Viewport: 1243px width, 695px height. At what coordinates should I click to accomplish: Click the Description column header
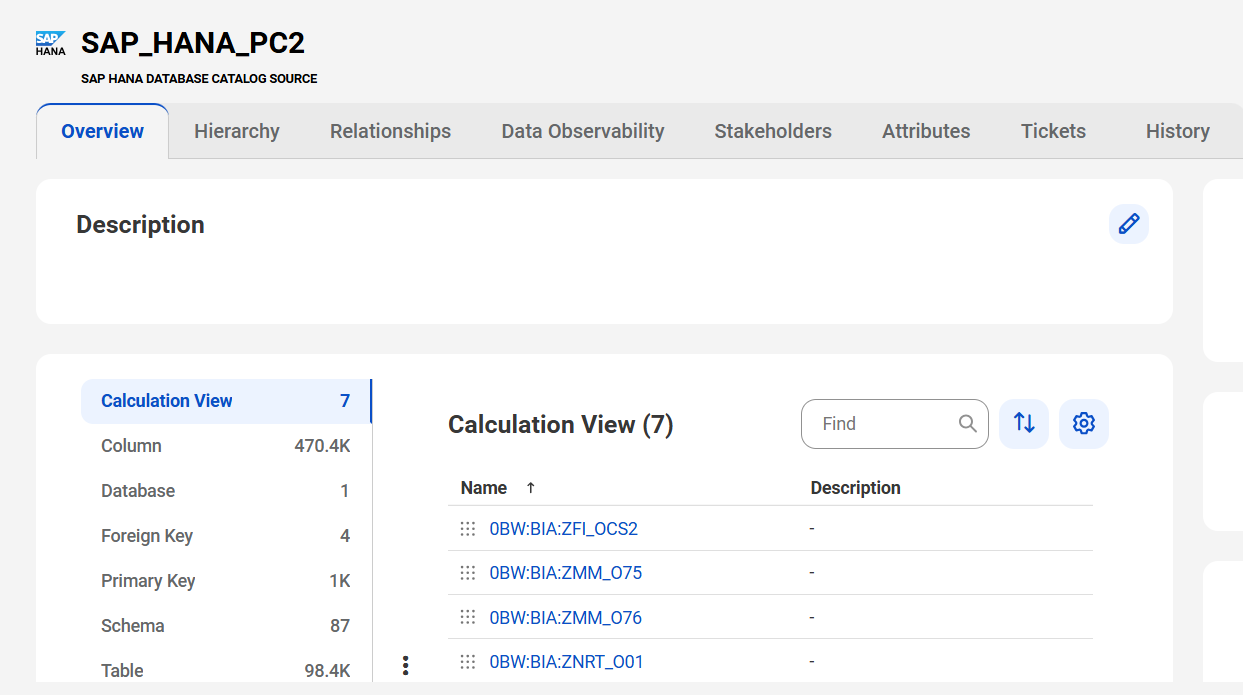point(856,488)
